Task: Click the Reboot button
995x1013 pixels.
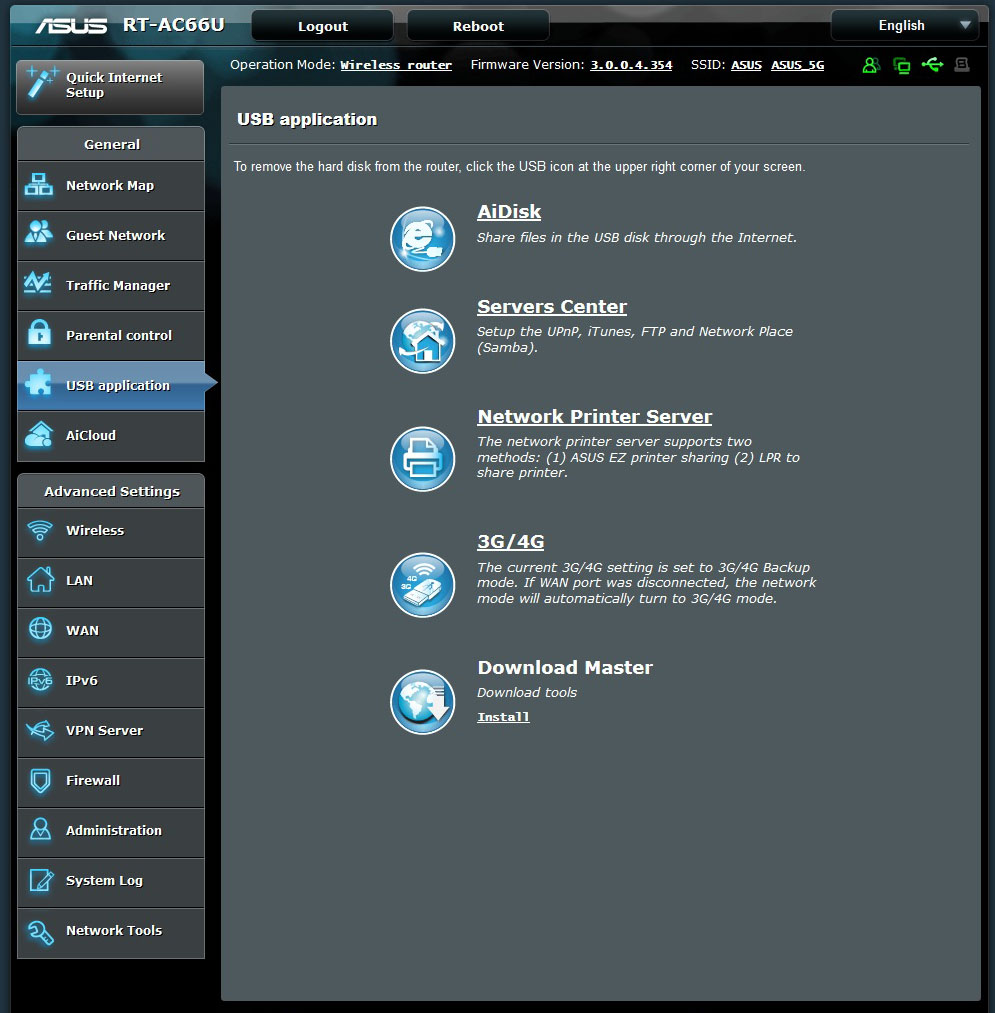Action: coord(478,26)
